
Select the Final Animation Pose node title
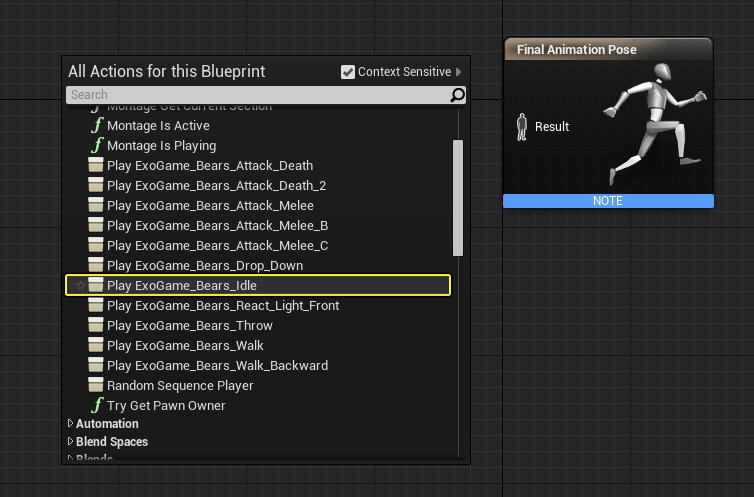coord(577,50)
